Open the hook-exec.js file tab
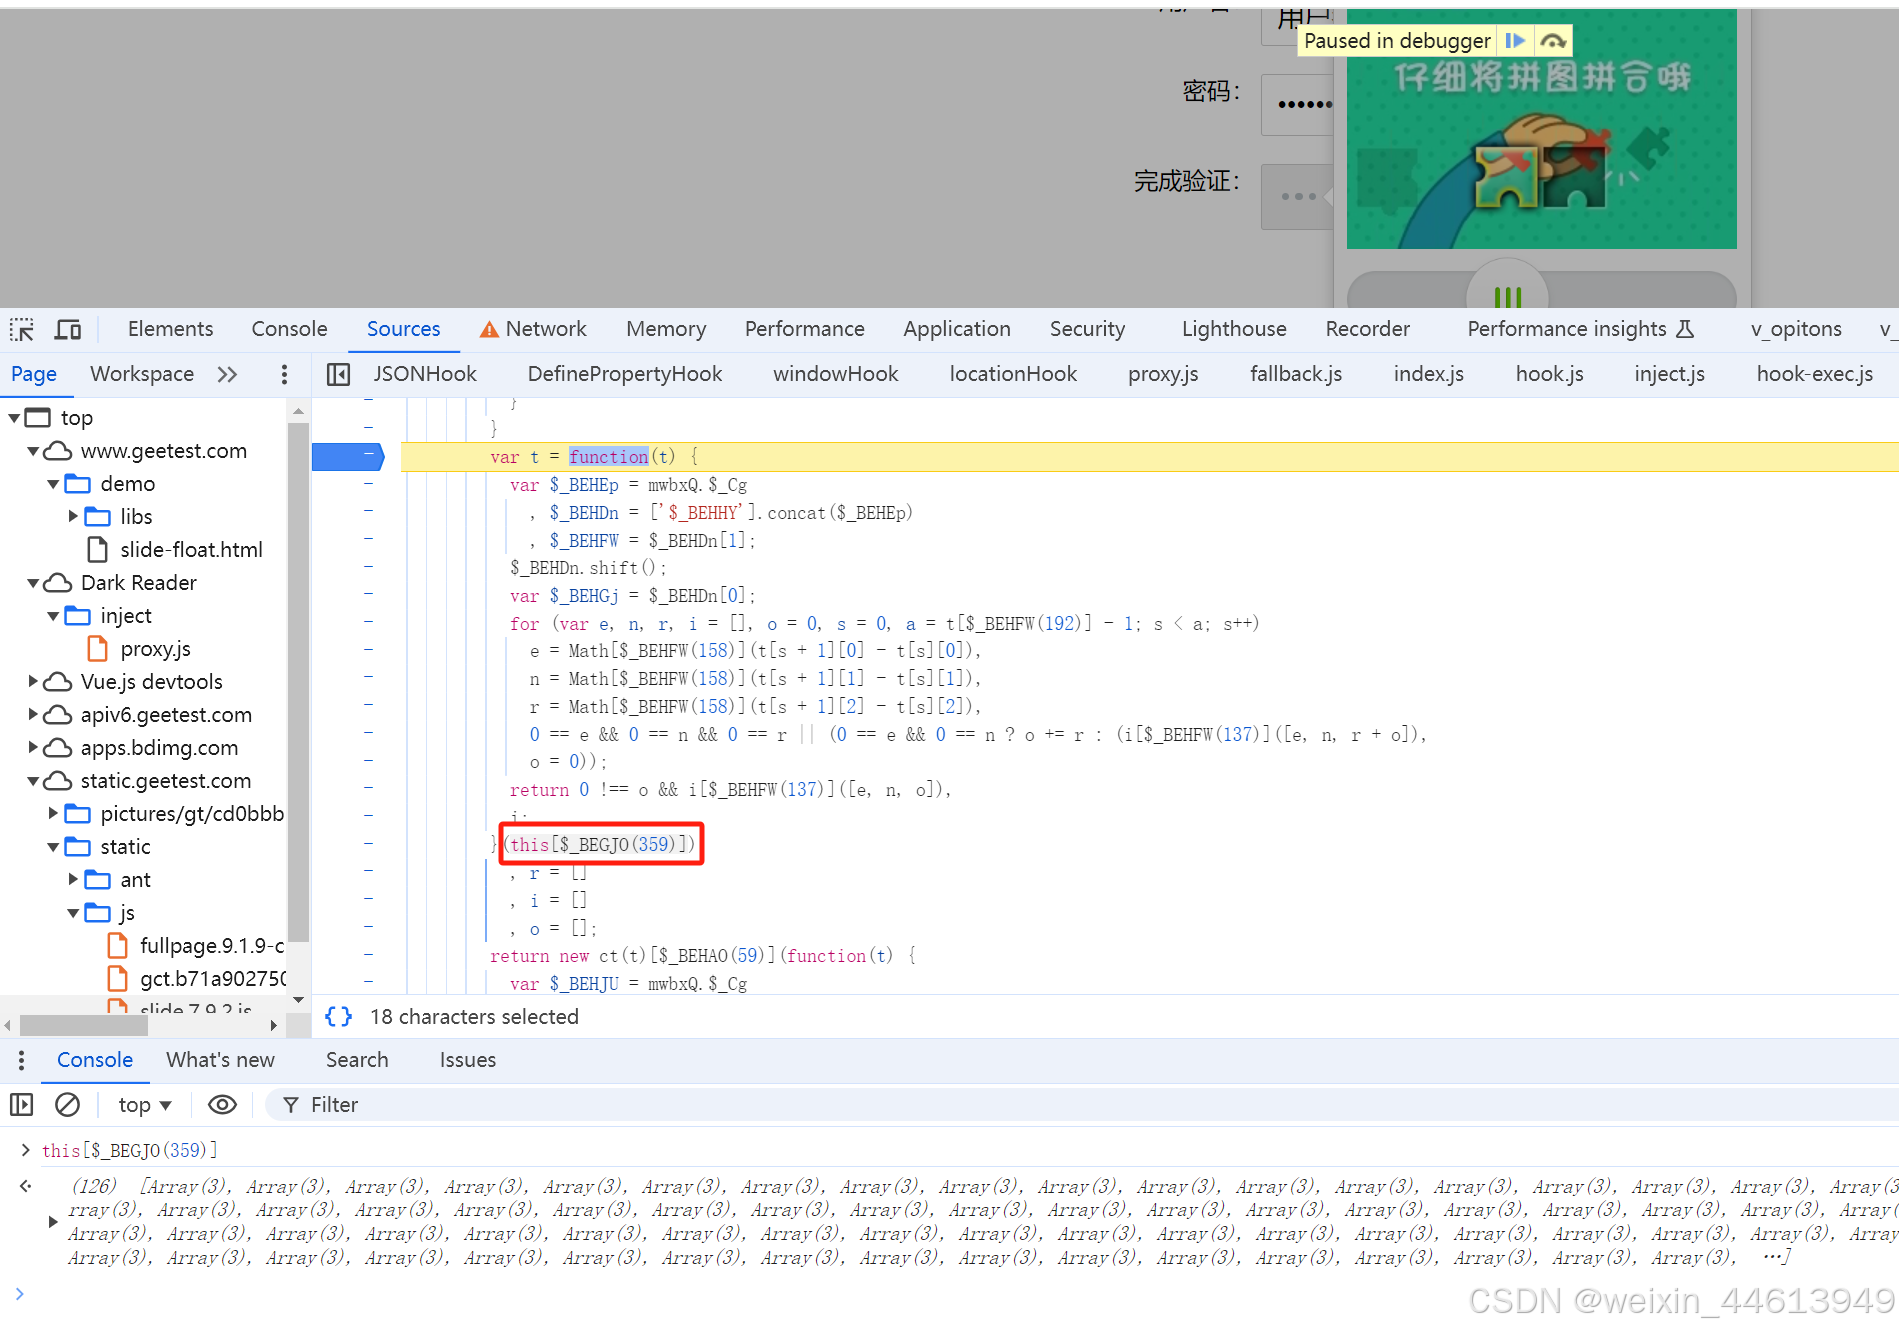 tap(1814, 374)
